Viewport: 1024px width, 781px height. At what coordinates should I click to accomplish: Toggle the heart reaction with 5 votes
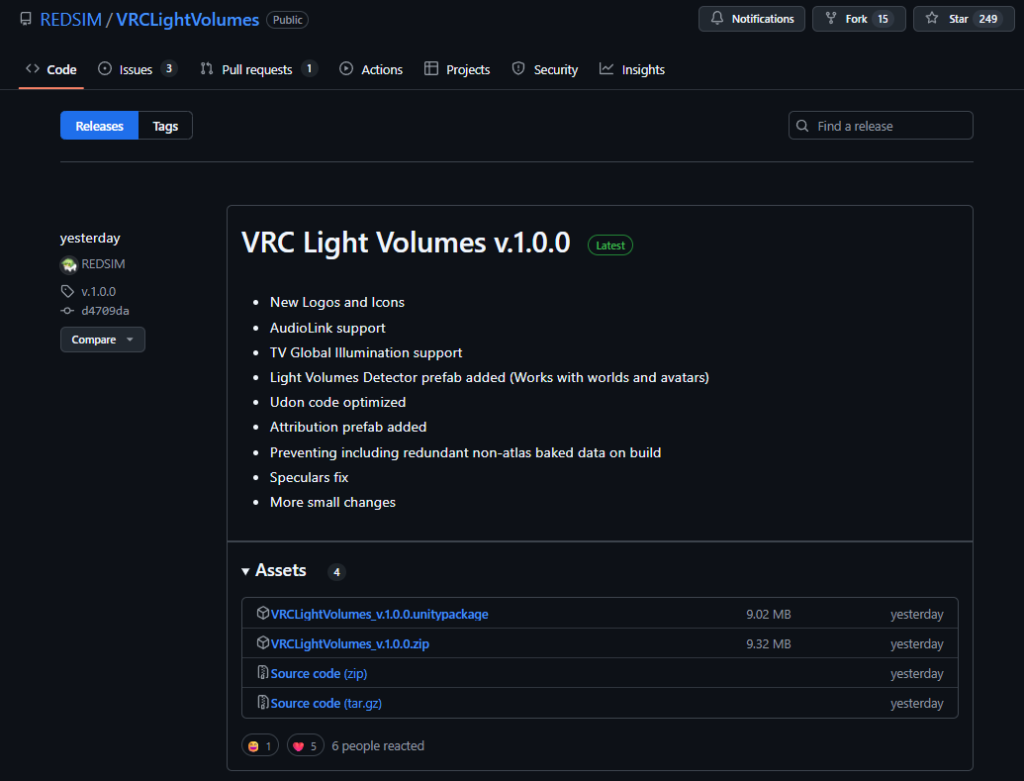pyautogui.click(x=305, y=746)
